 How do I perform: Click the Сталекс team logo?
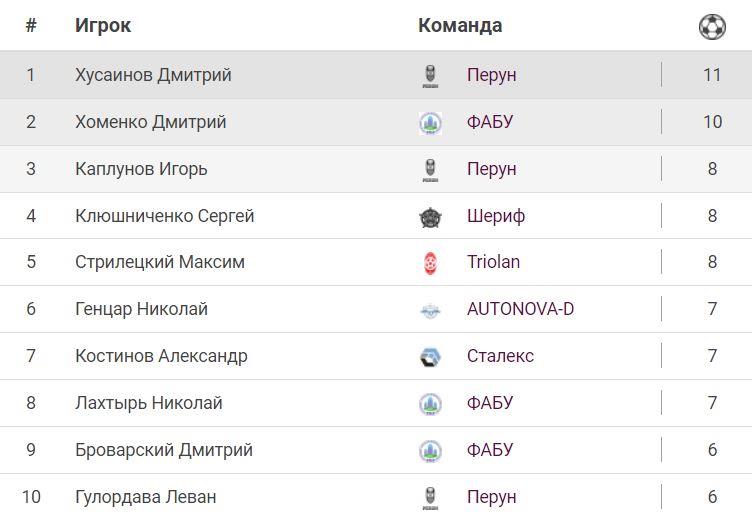pyautogui.click(x=430, y=357)
